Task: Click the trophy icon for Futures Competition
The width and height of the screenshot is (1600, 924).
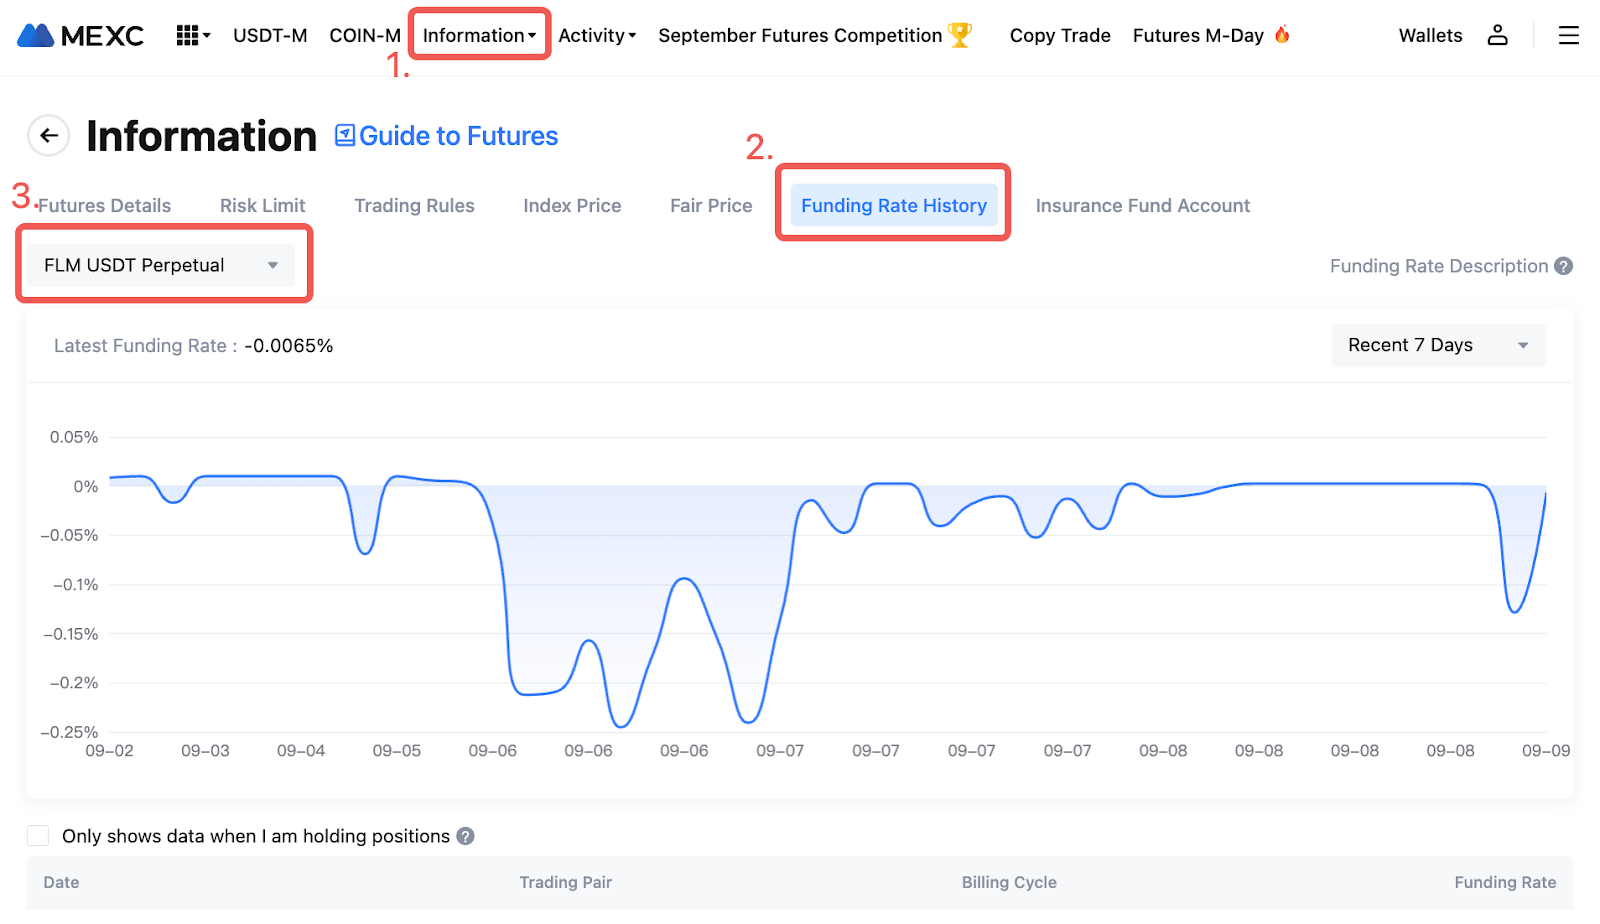Action: pyautogui.click(x=960, y=35)
